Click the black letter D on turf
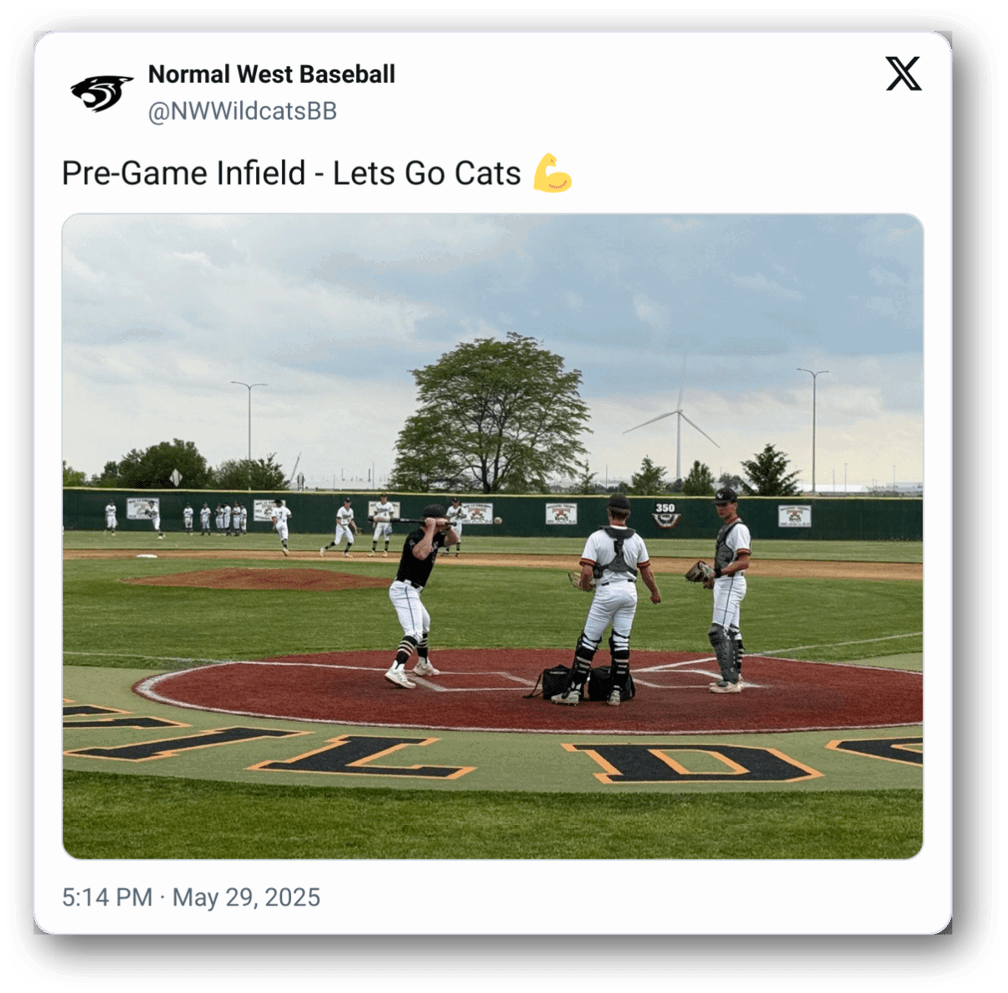Viewport: 1008px width, 993px height. (692, 762)
